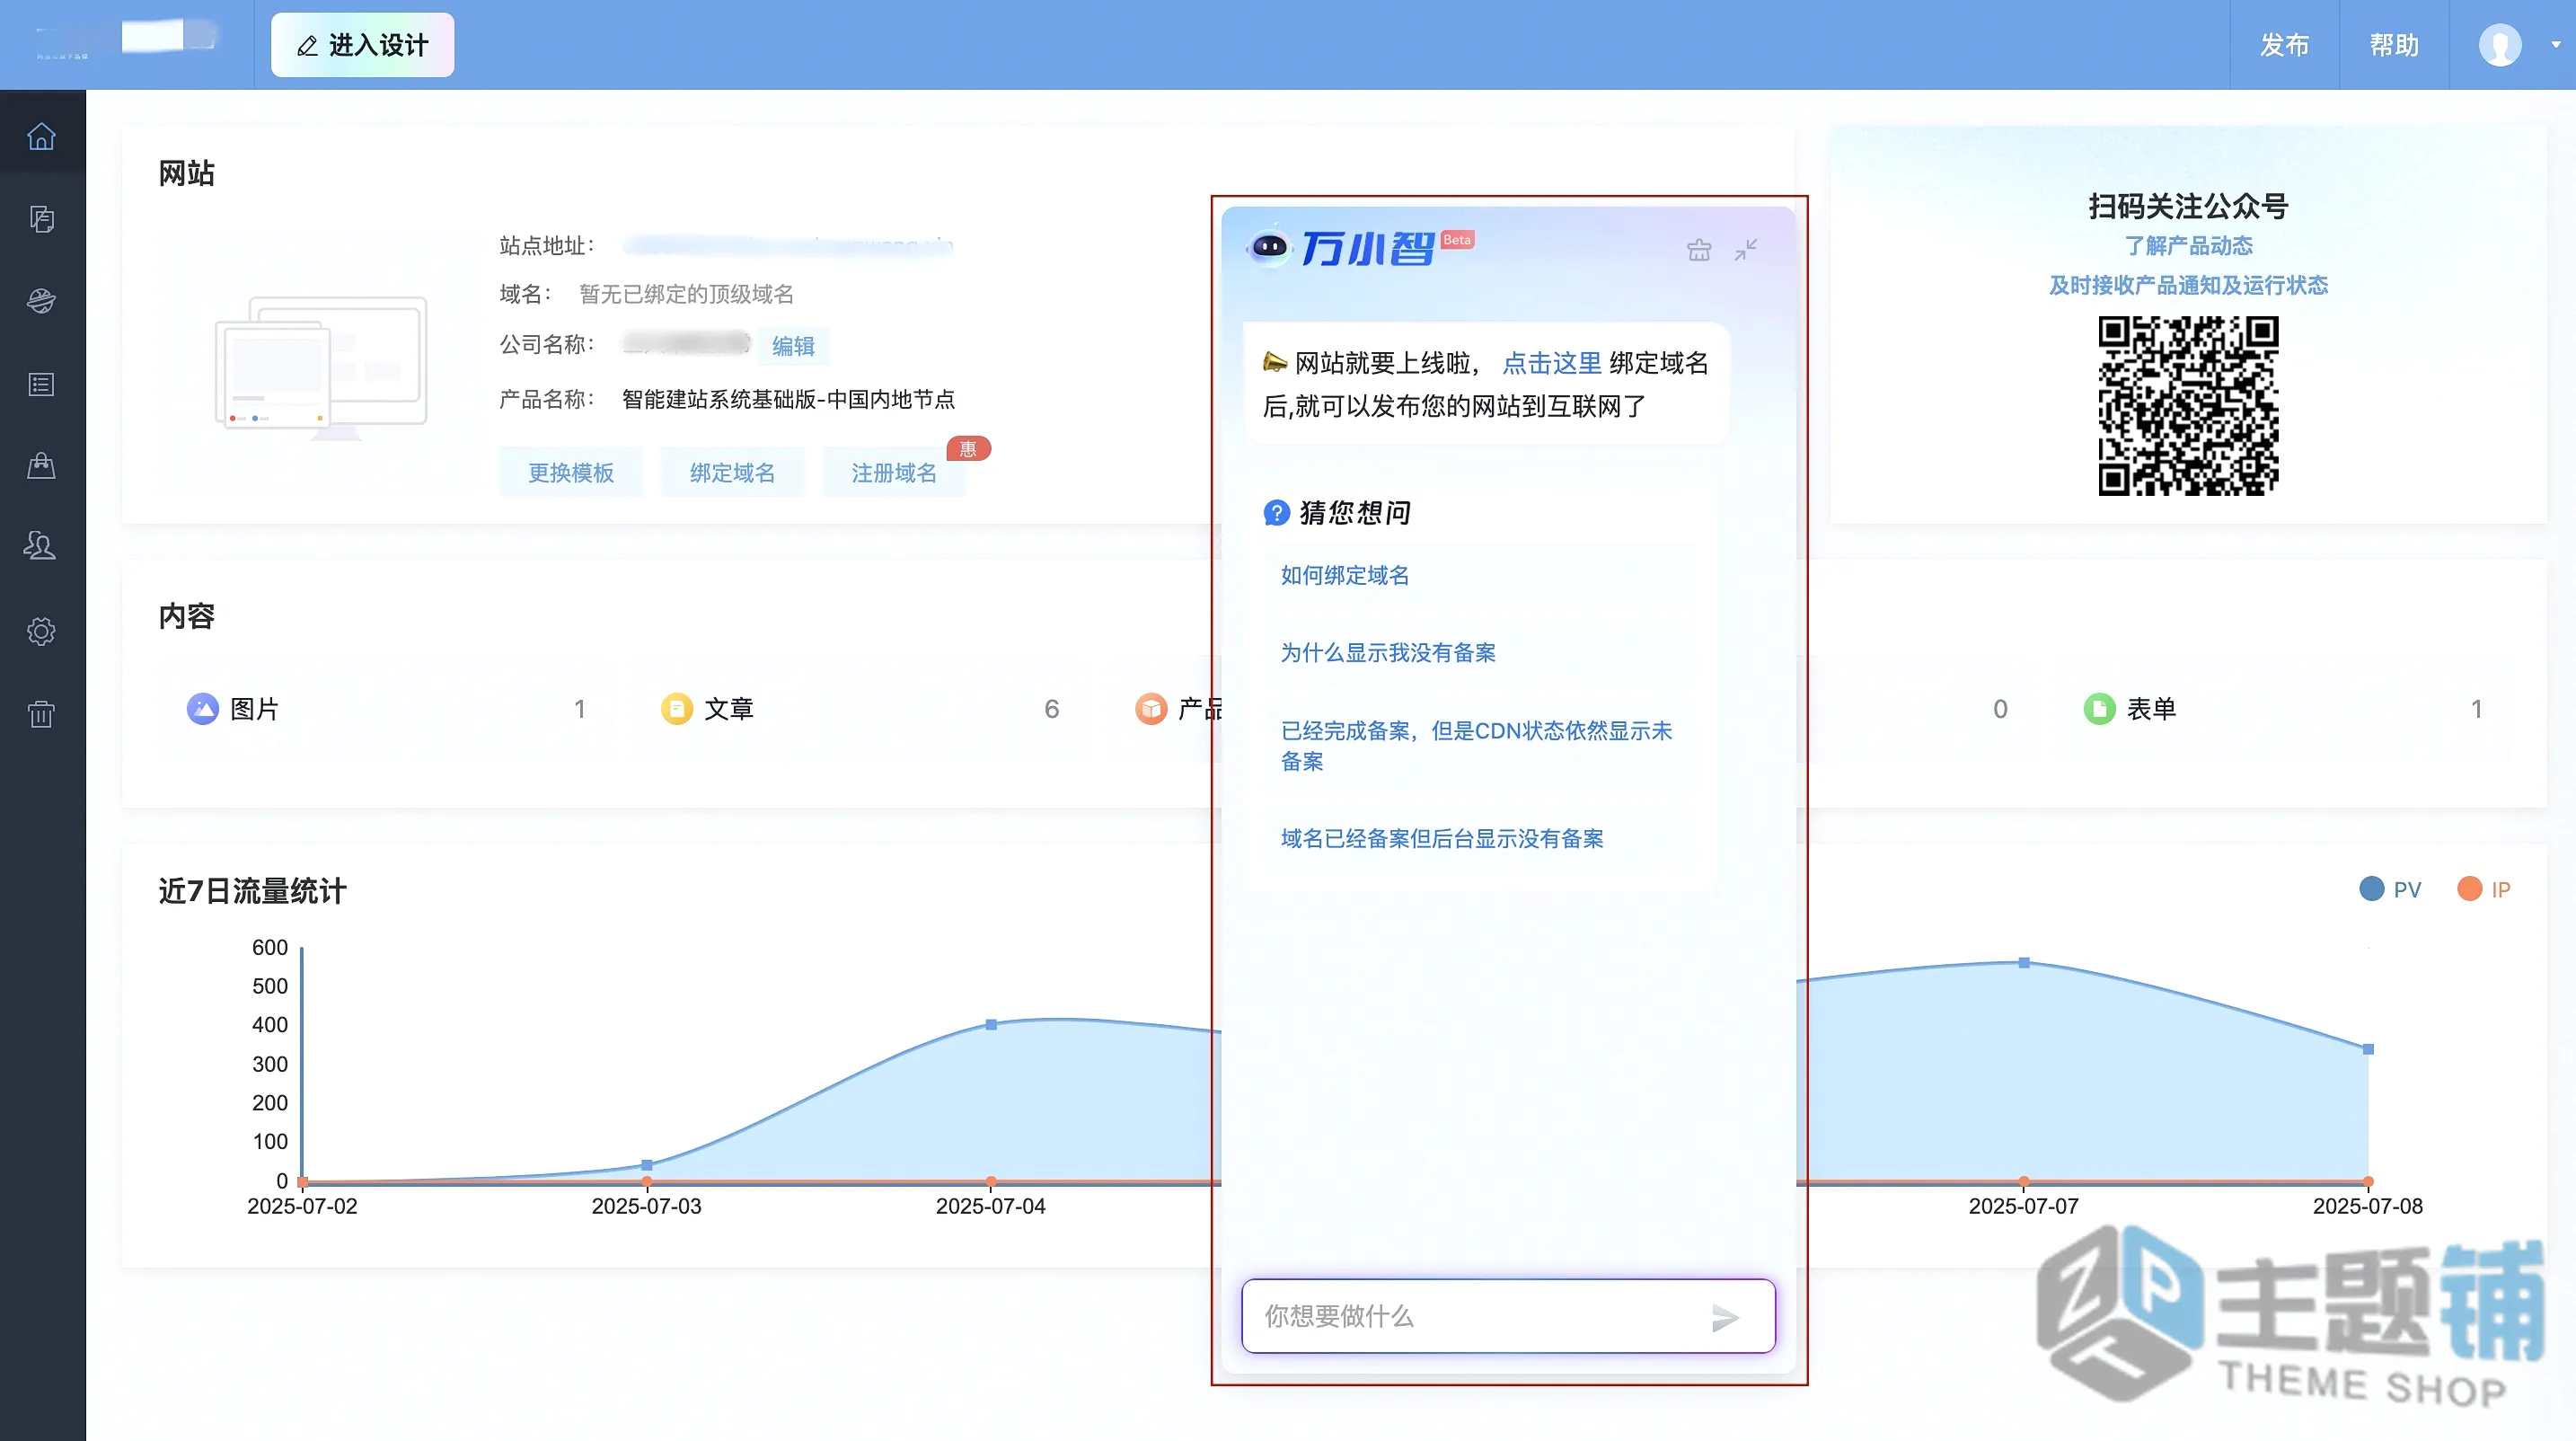Viewport: 2576px width, 1441px height.
Task: Toggle the PV legend series
Action: [2390, 889]
